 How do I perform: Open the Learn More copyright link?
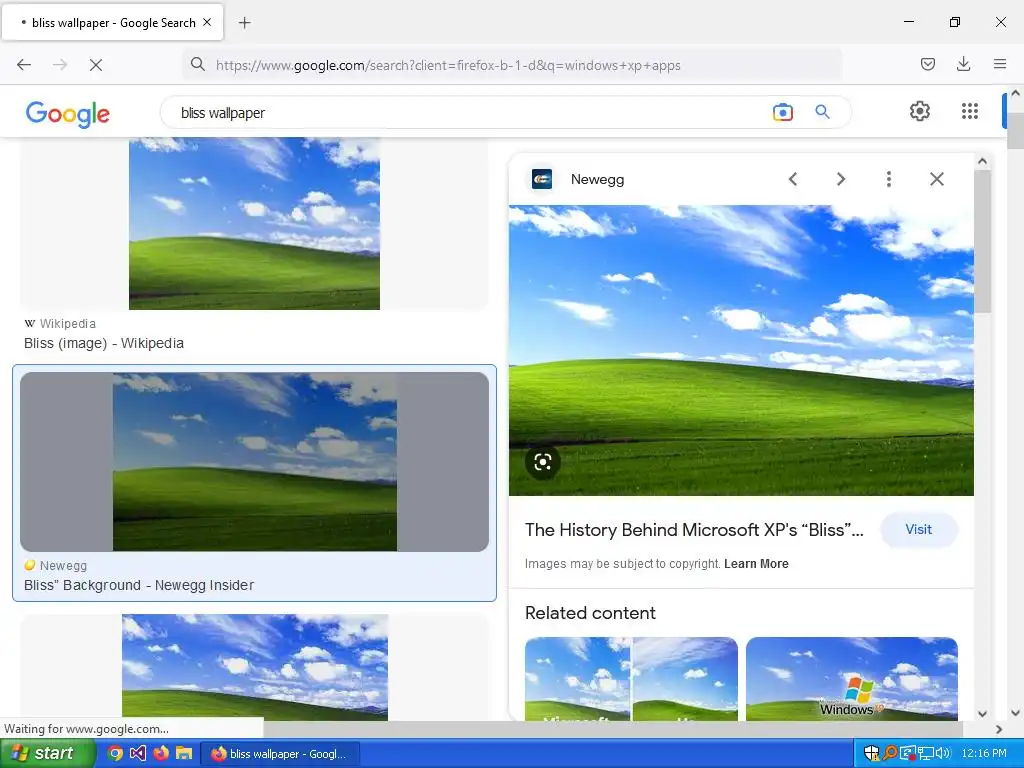756,564
